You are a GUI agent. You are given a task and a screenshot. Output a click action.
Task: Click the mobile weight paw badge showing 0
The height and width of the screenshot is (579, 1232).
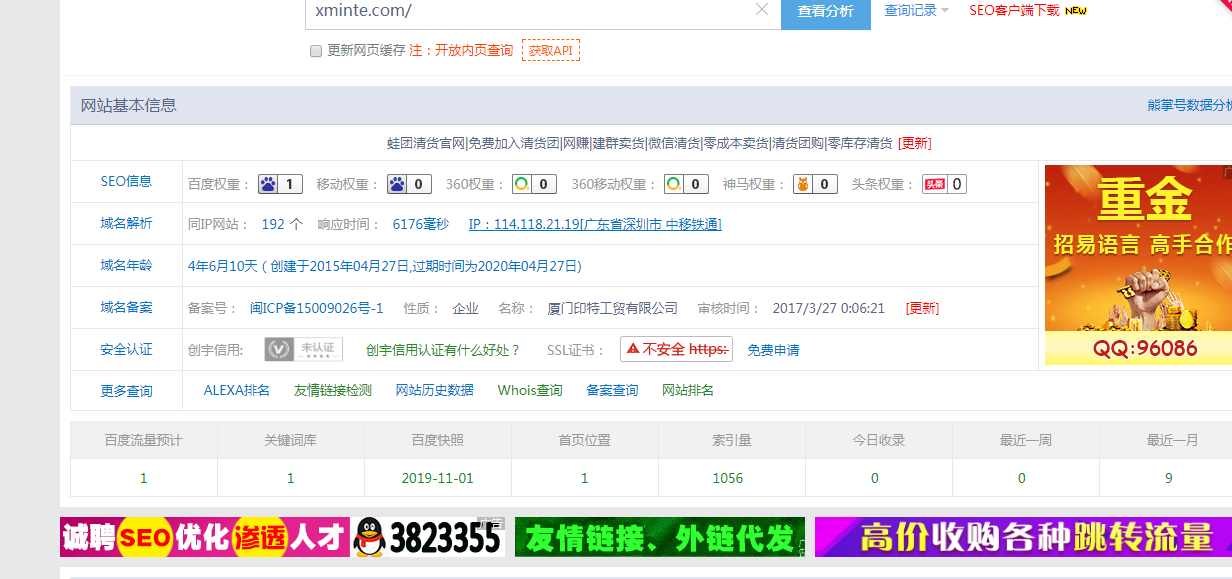point(409,184)
